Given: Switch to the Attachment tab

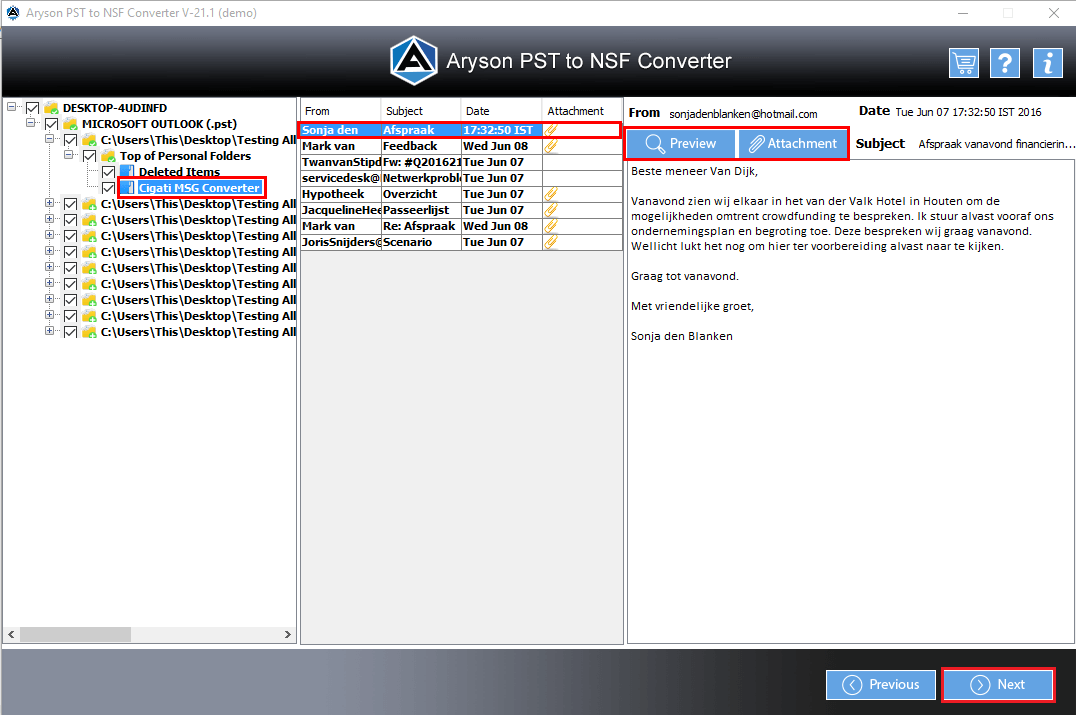Looking at the screenshot, I should pos(793,143).
